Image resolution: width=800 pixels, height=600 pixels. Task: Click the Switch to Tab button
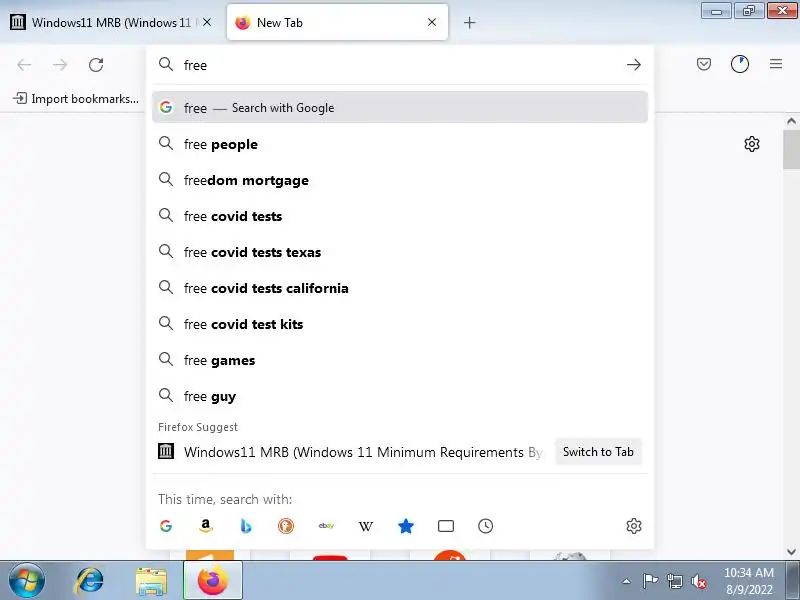[x=598, y=452]
